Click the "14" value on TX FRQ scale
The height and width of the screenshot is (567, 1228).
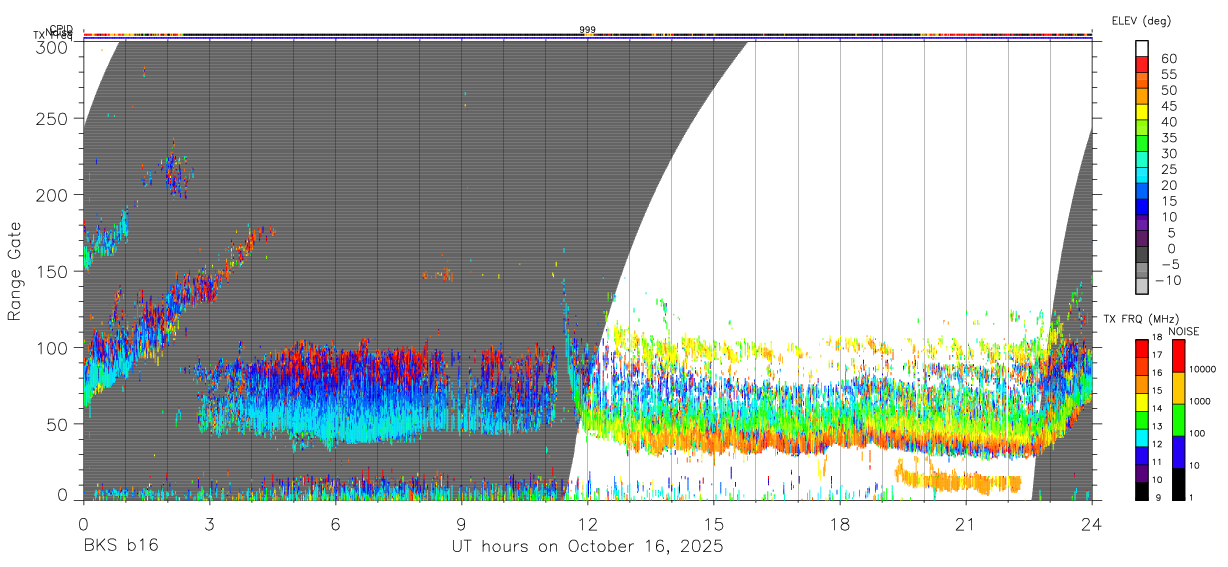[1156, 408]
